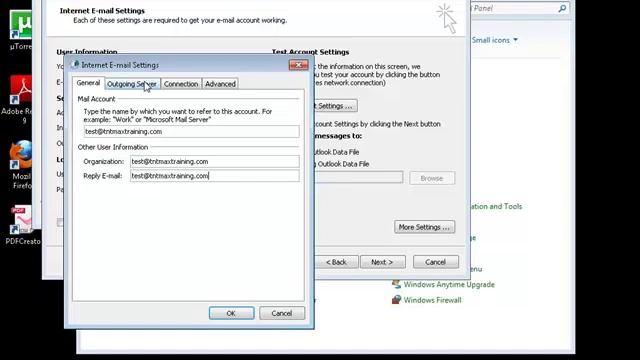Select existing Outlook Data File path field
The height and width of the screenshot is (360, 640).
pos(359,178)
